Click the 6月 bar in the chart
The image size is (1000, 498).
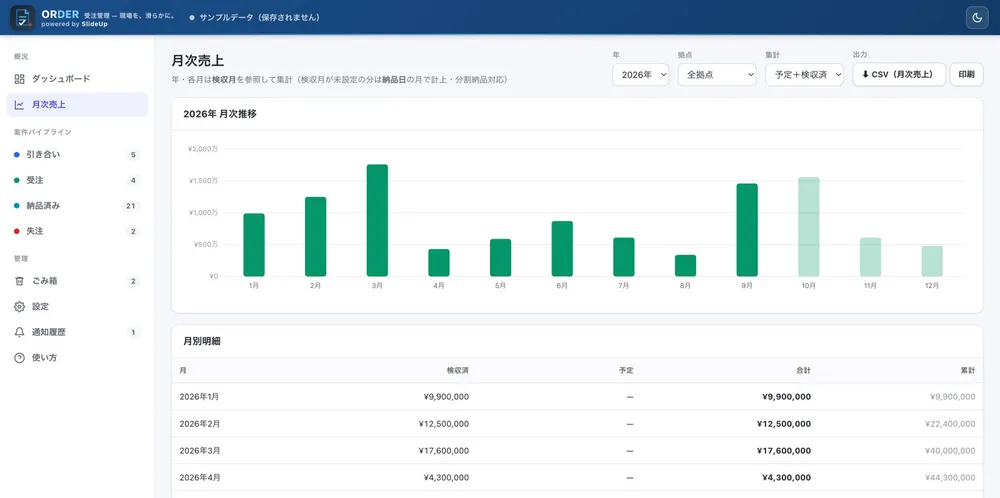point(562,249)
